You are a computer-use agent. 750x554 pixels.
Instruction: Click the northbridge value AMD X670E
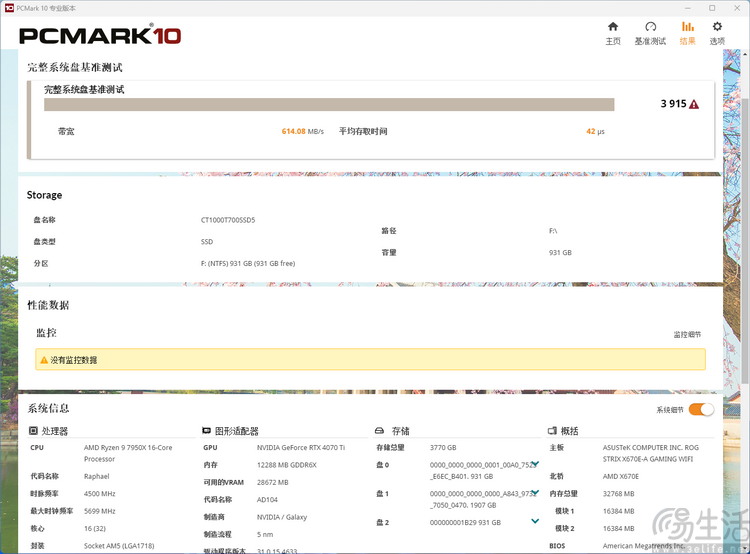620,476
